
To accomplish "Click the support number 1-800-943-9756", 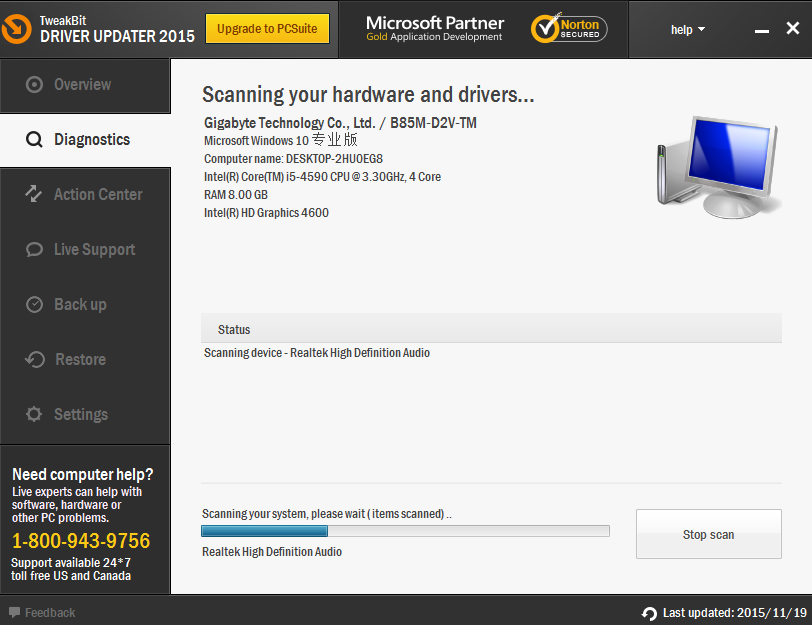I will pos(81,541).
